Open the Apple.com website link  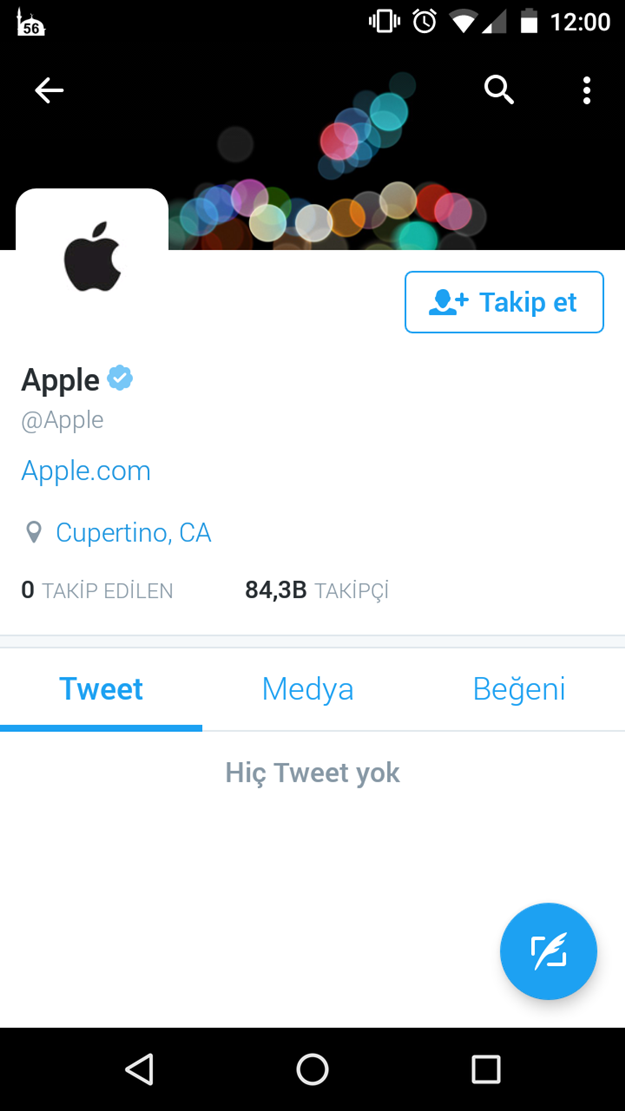86,470
